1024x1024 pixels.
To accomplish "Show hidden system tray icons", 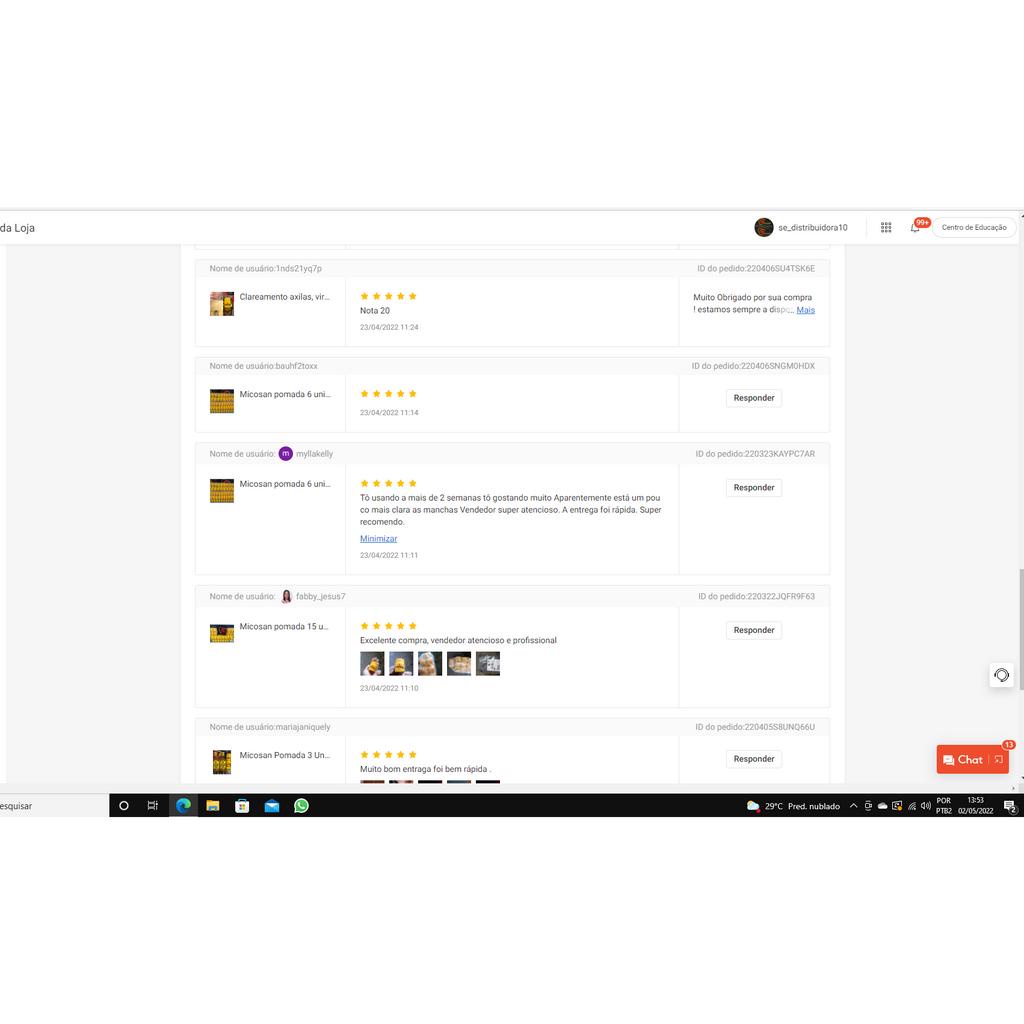I will (853, 806).
